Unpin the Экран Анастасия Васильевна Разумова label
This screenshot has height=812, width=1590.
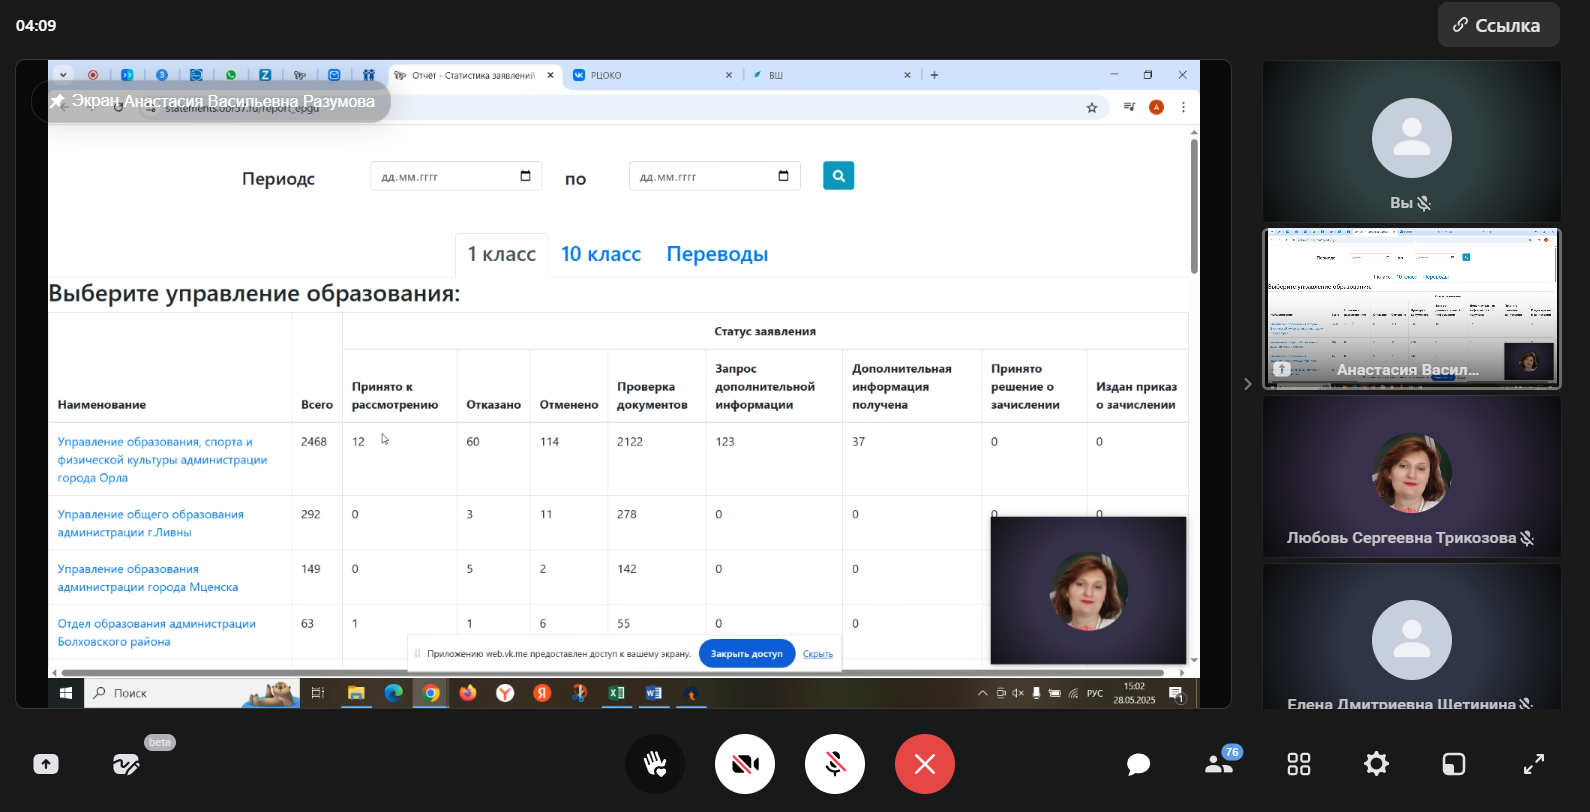pos(58,101)
